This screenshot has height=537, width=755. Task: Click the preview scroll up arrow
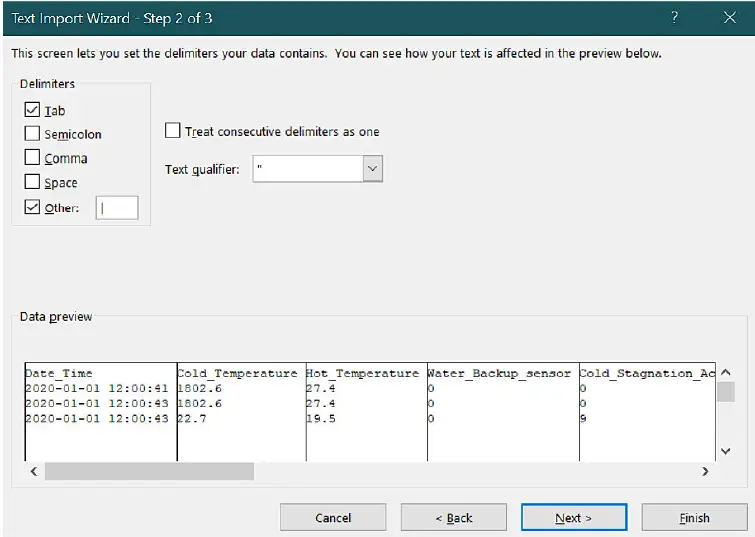click(726, 372)
